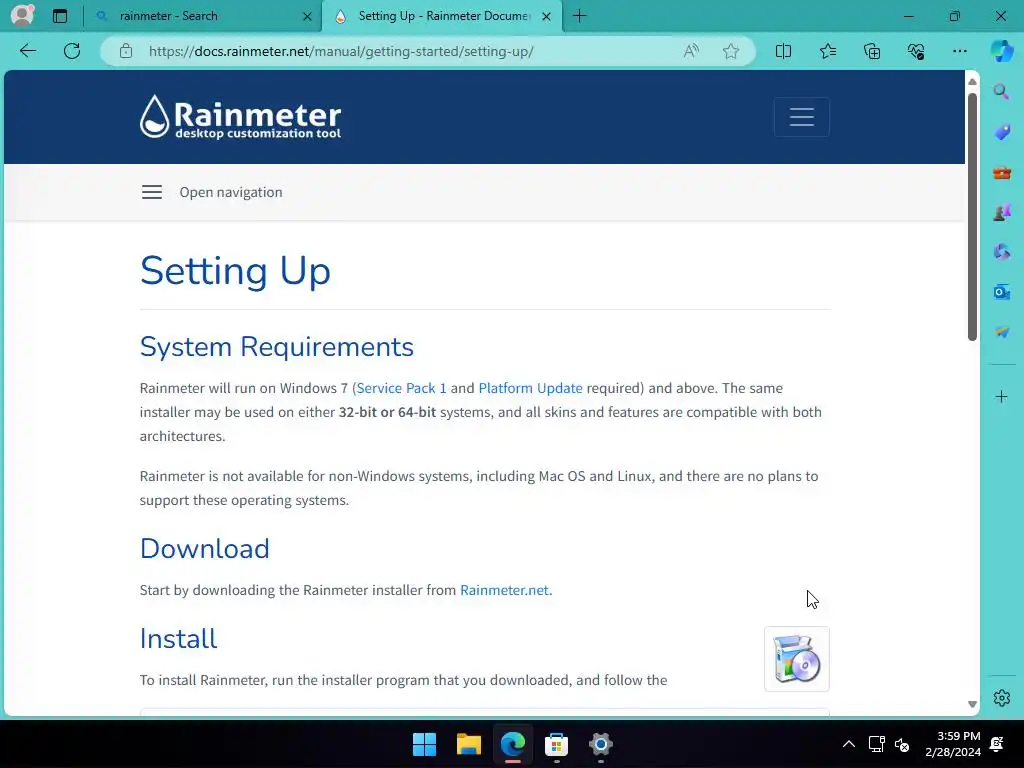Screen dimensions: 1024x768
Task: Open the sidebar Microsoft 365 icon
Action: (x=1001, y=252)
